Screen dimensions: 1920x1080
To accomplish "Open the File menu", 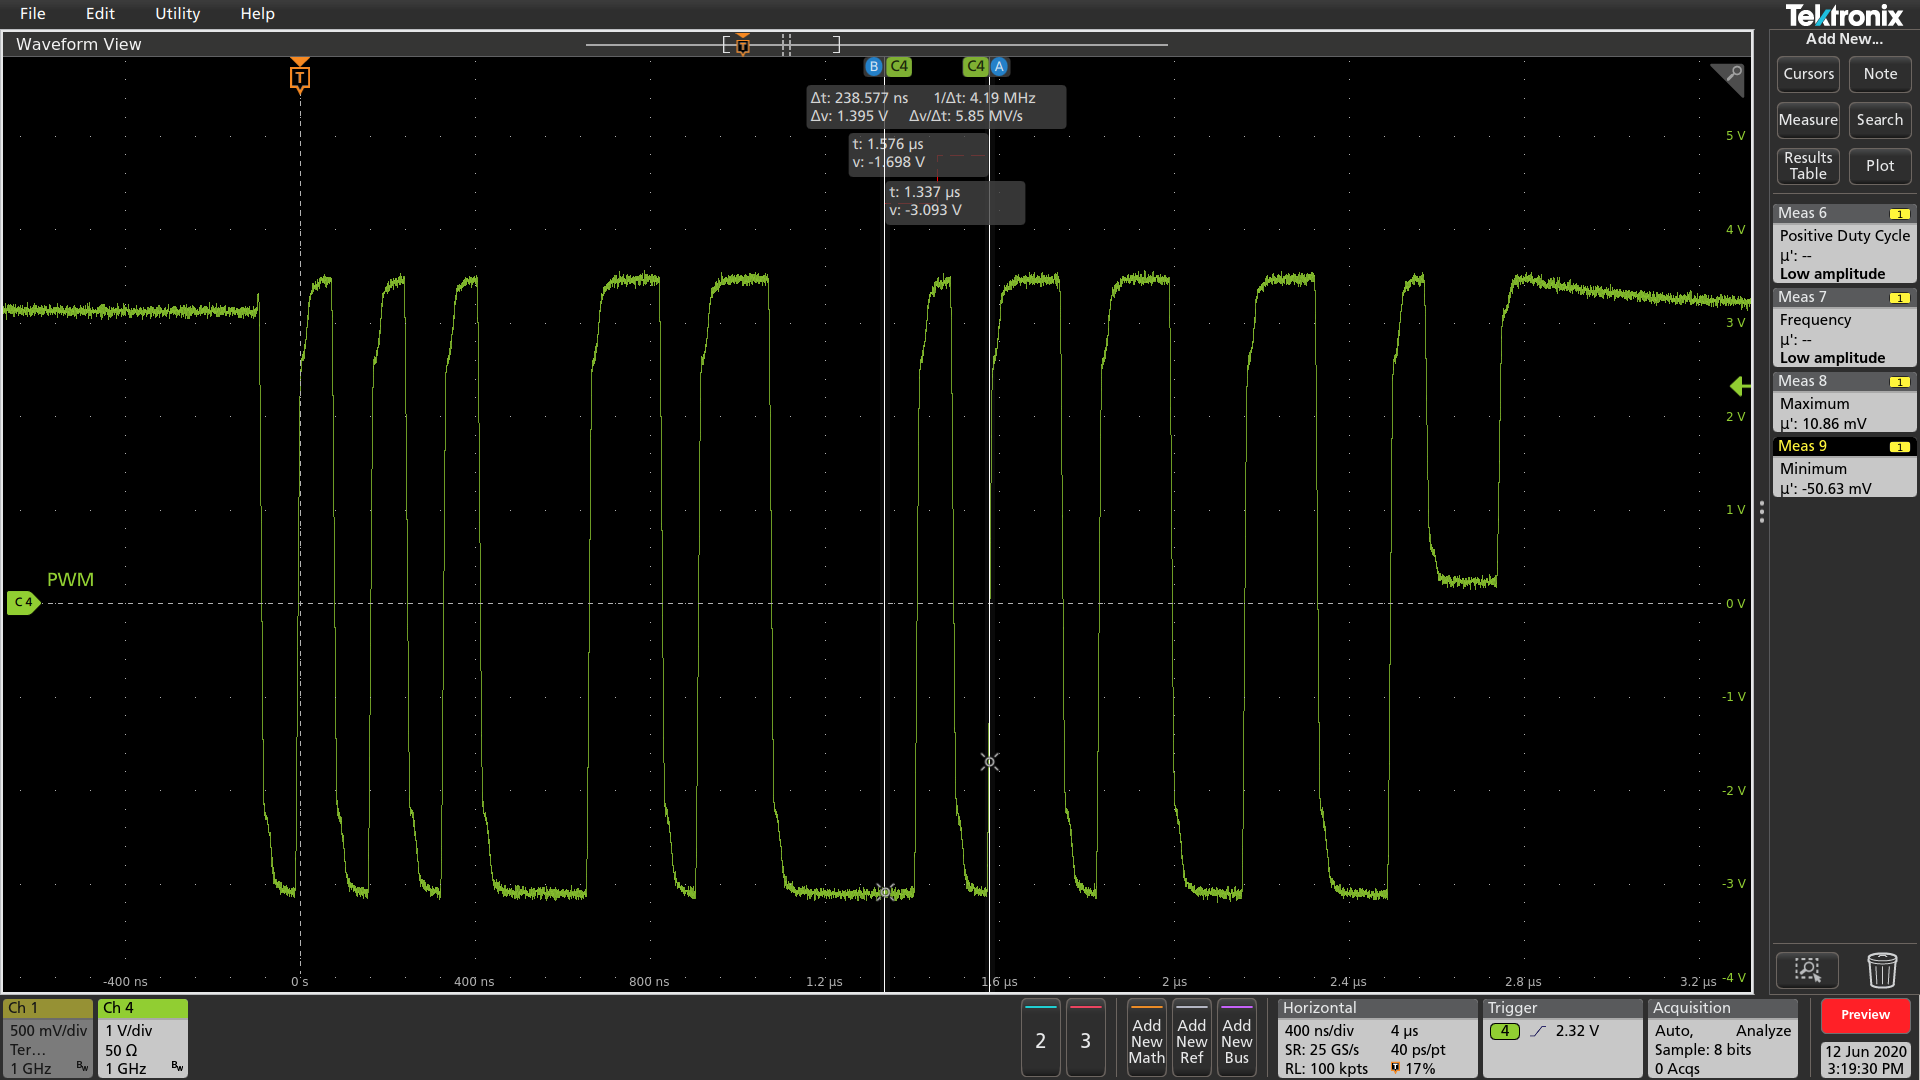I will point(32,14).
